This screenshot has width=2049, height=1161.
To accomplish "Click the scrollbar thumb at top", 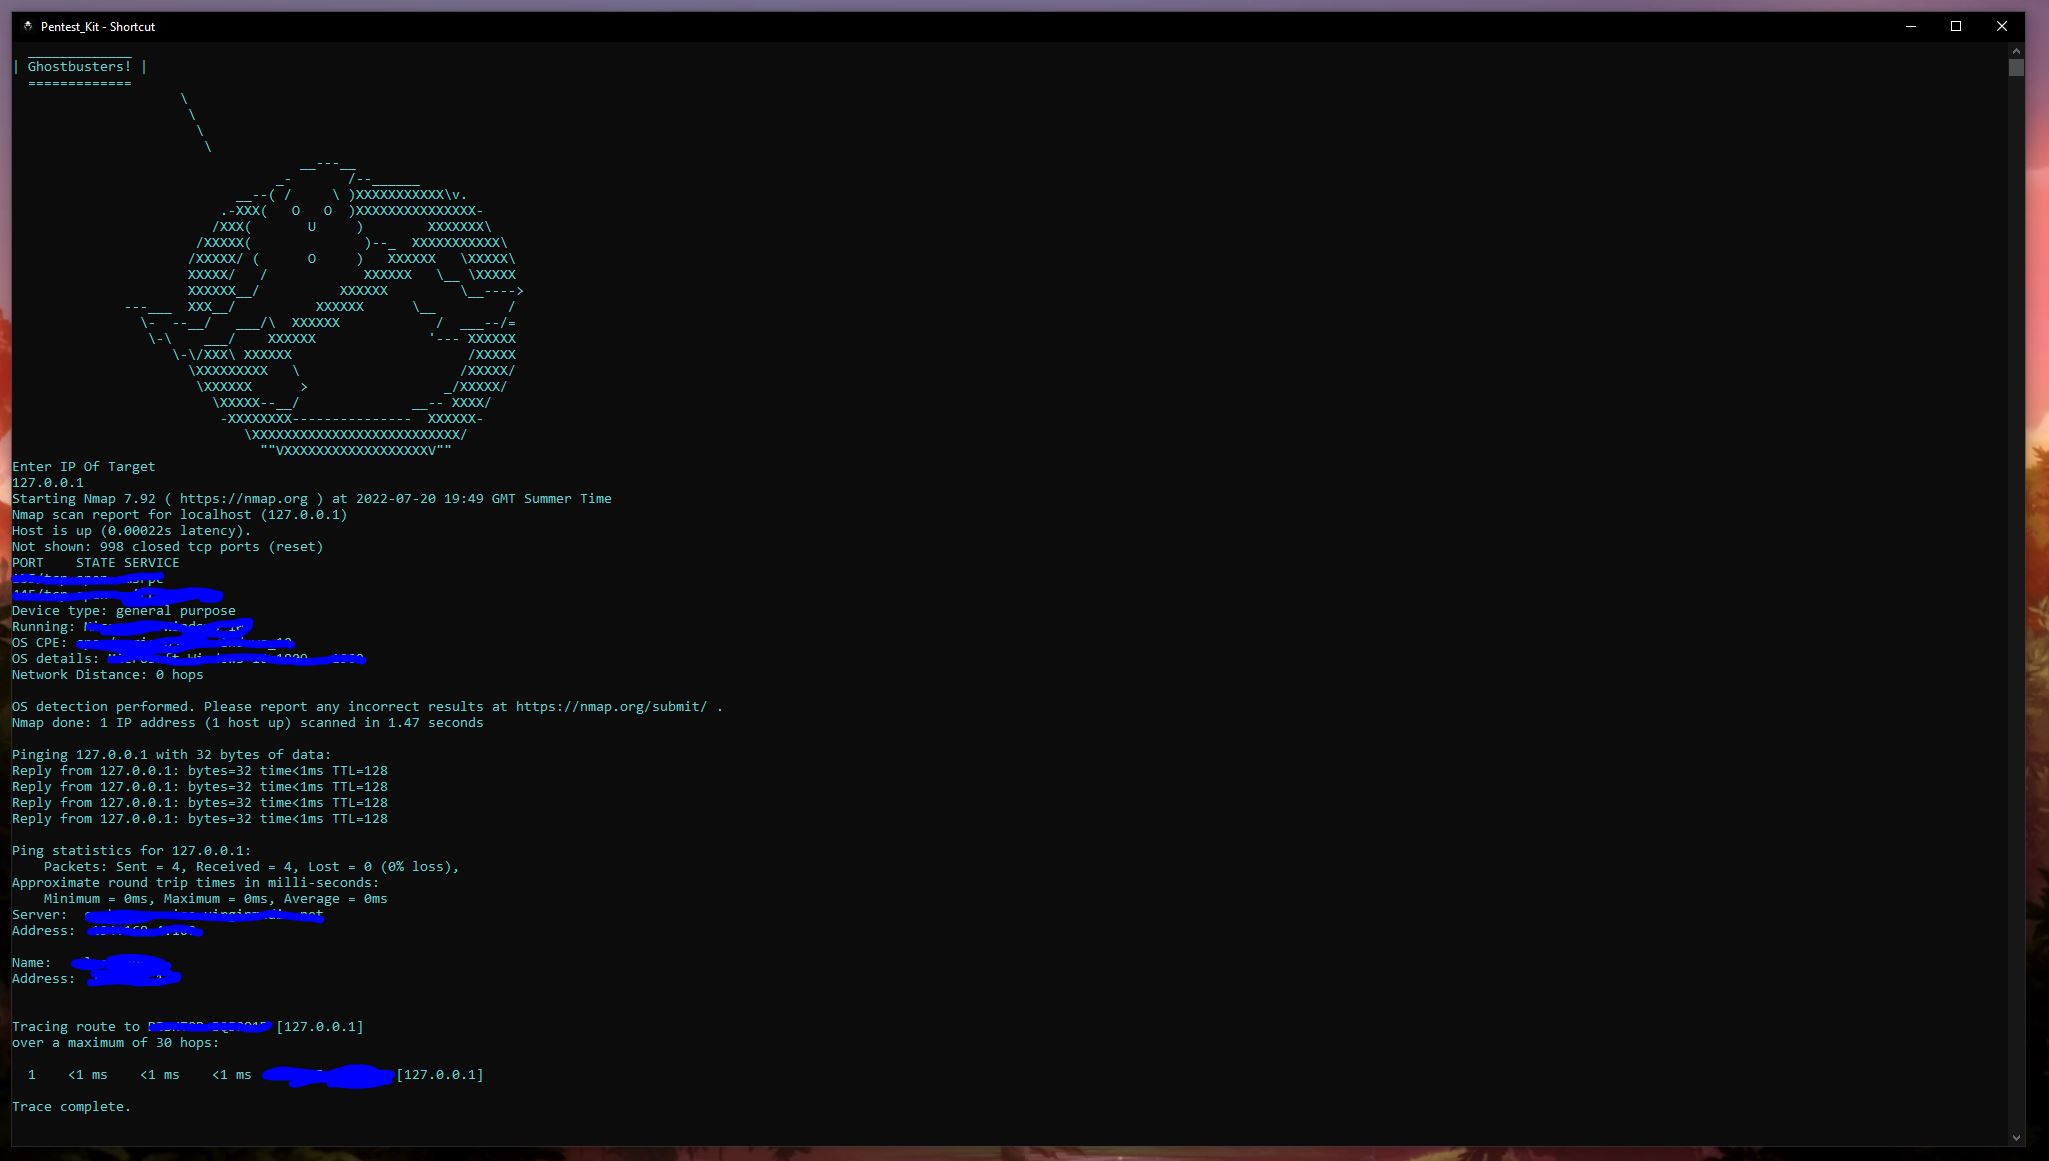I will (2016, 67).
